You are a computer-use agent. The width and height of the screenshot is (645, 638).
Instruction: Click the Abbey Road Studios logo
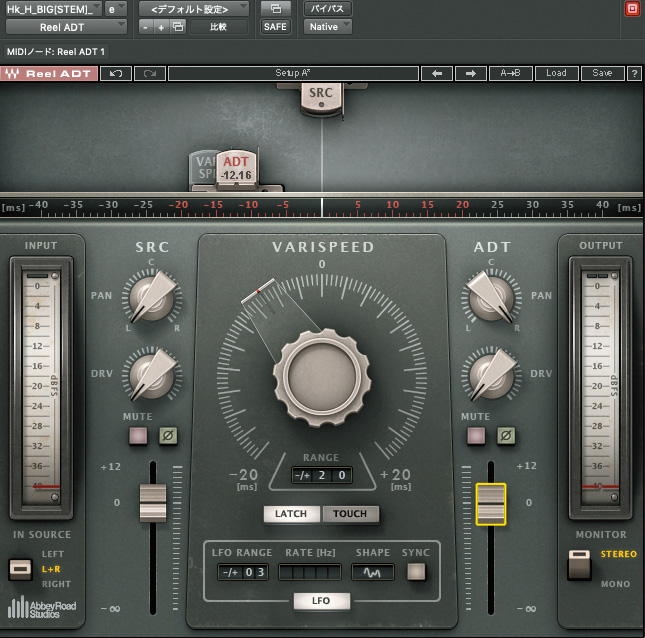pyautogui.click(x=42, y=607)
